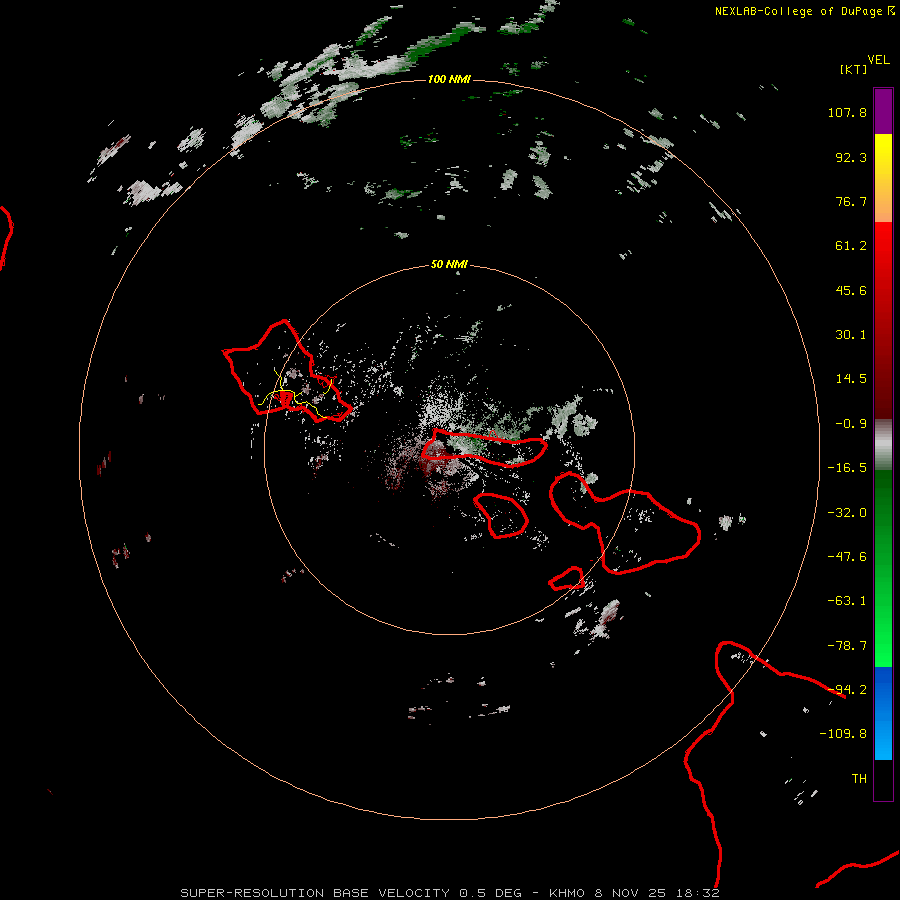
Task: Click the yellow-orange band of velocity scale
Action: 883,178
